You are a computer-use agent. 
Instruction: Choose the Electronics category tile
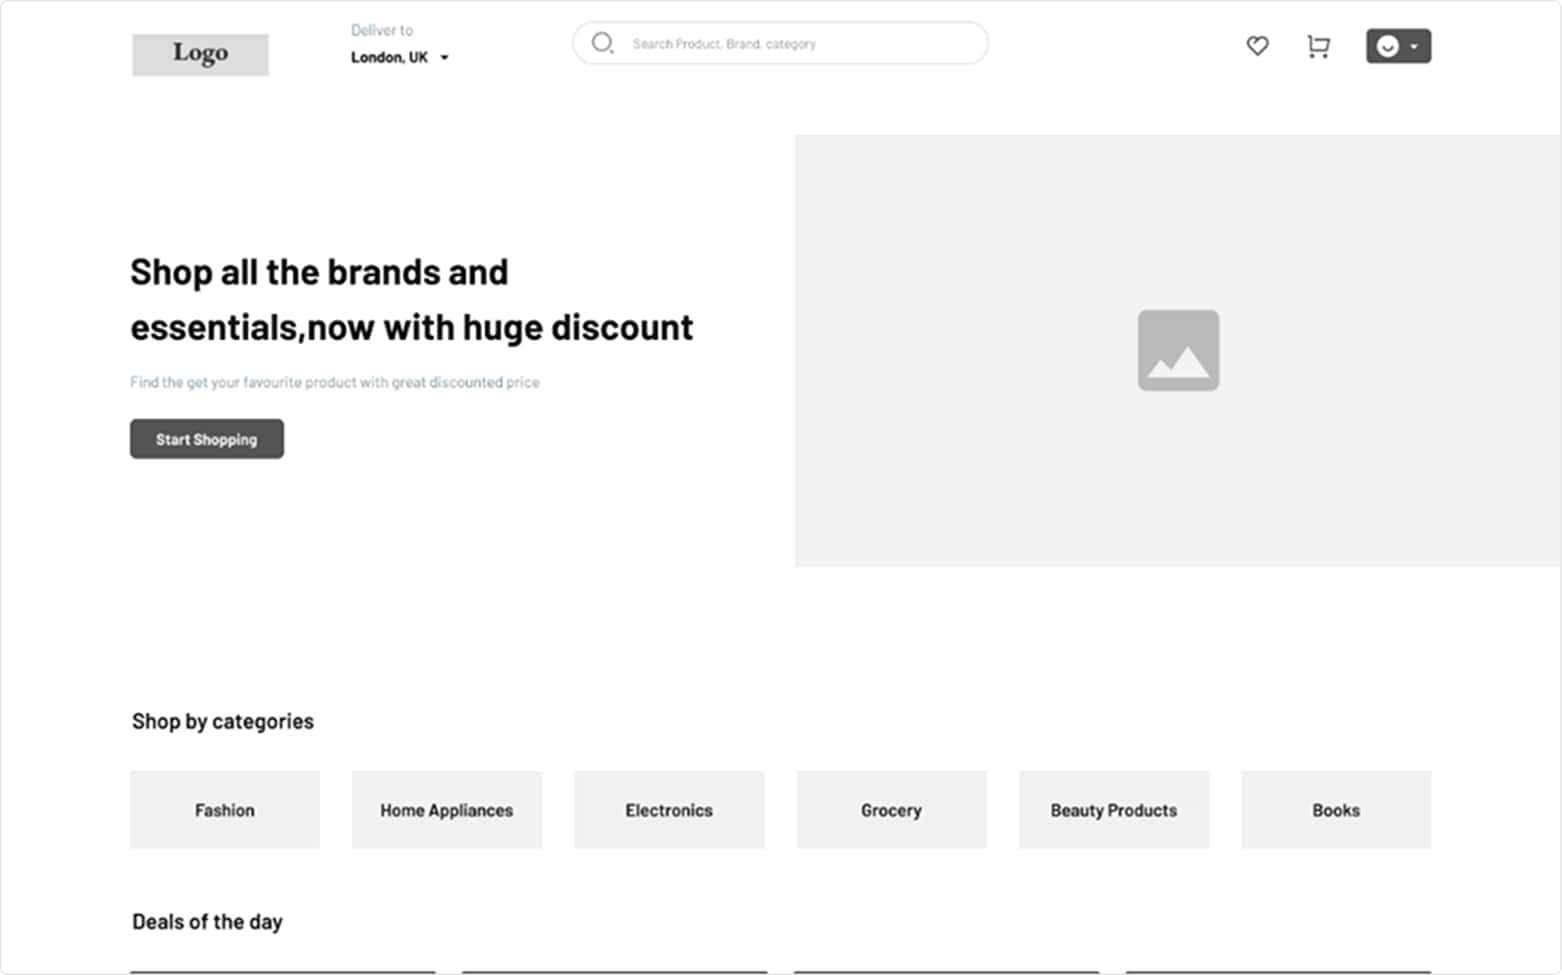(669, 810)
